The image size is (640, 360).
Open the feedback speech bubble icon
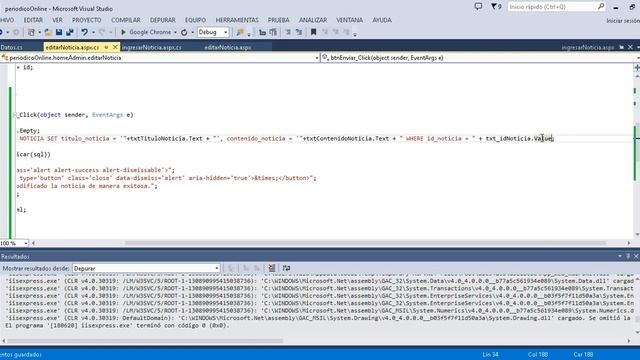(478, 6)
